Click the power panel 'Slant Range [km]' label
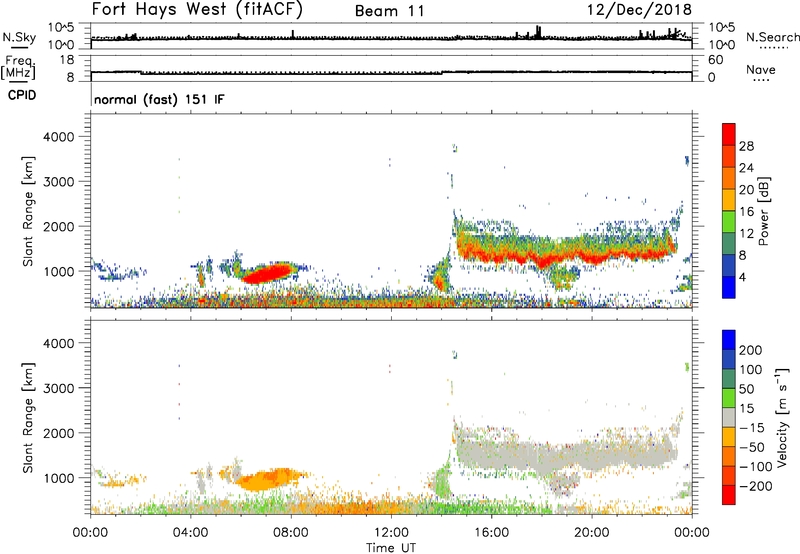Viewport: 800px width, 554px height. pos(28,211)
